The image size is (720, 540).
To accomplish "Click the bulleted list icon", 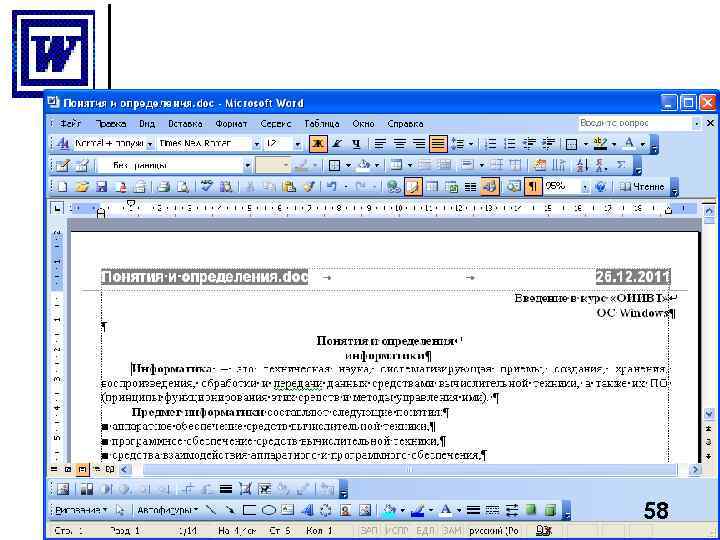I will pos(509,144).
